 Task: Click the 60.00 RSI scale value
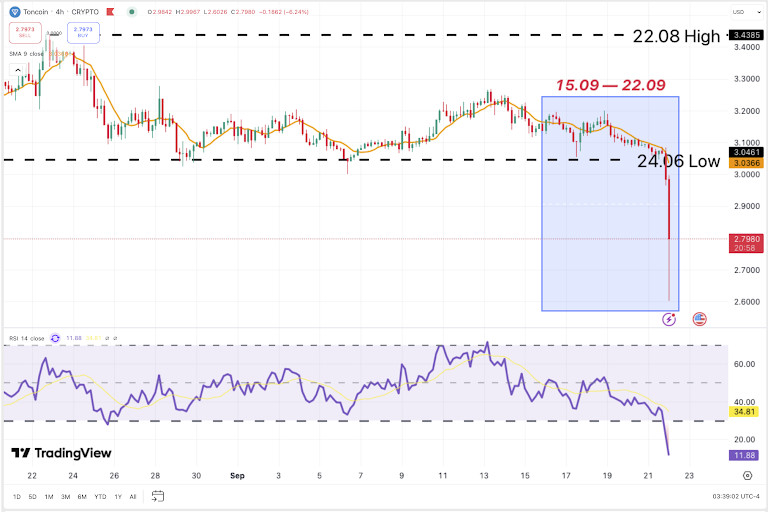click(744, 364)
